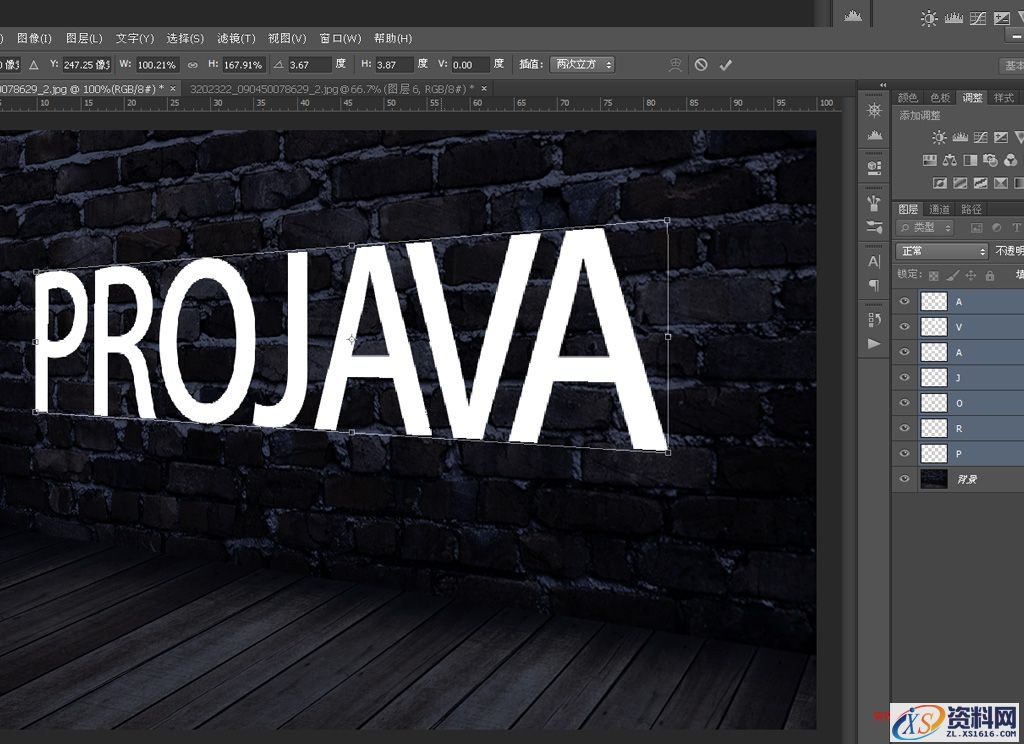Open the Paragraph panel icon in dock

874,285
